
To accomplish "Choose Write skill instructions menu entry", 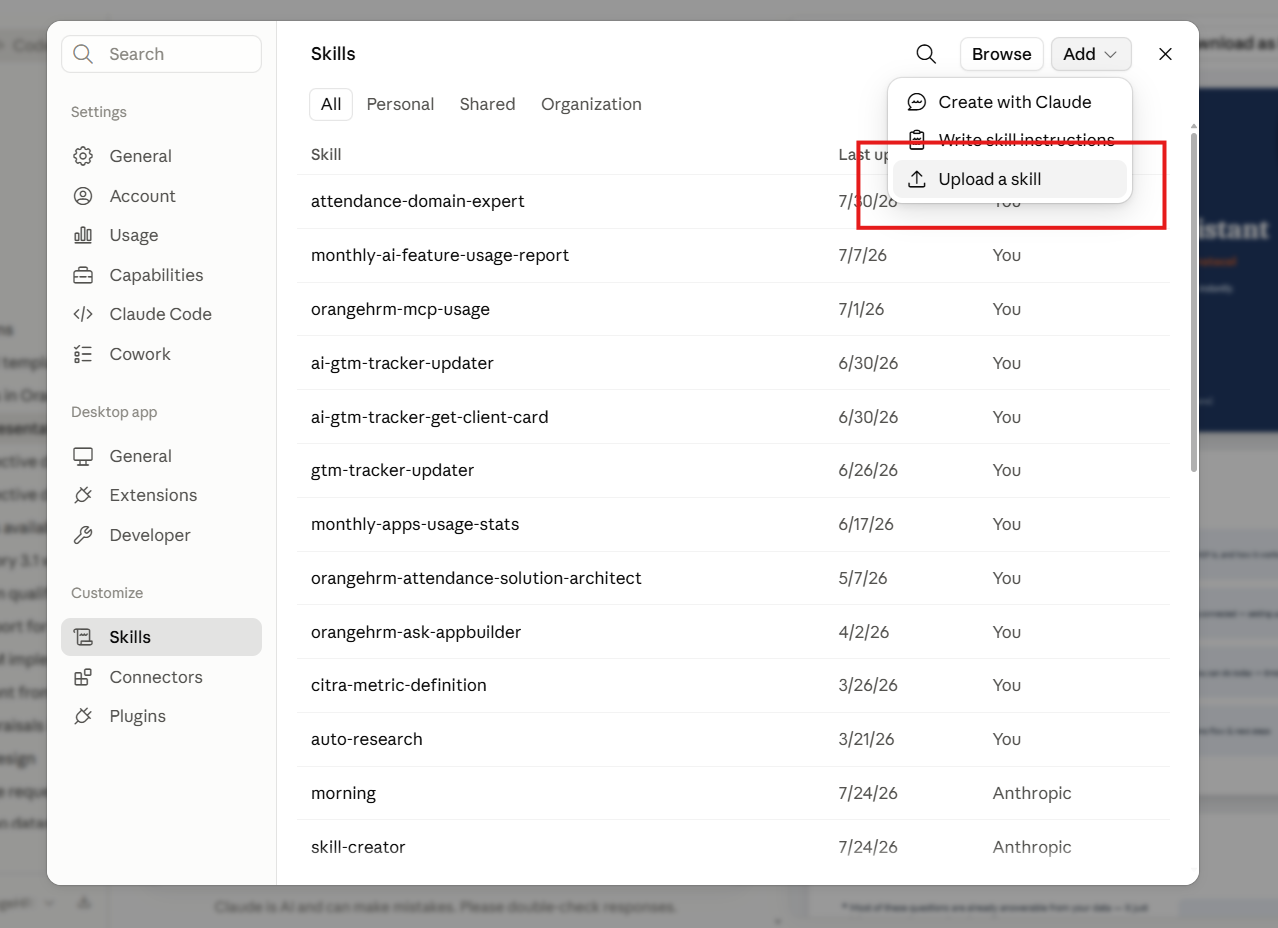I will 1010,140.
